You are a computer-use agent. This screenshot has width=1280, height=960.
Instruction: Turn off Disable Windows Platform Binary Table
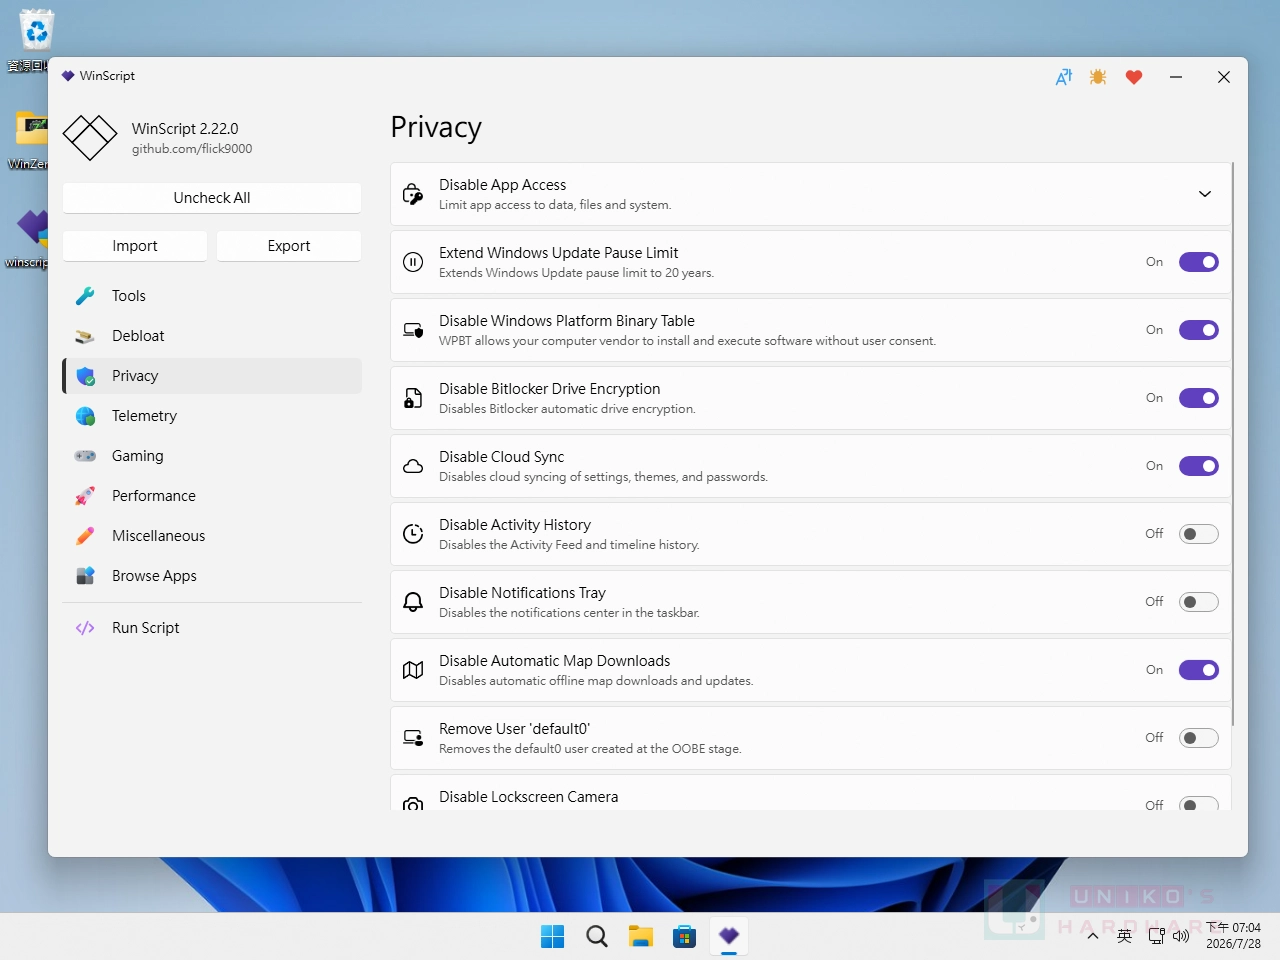coord(1199,330)
